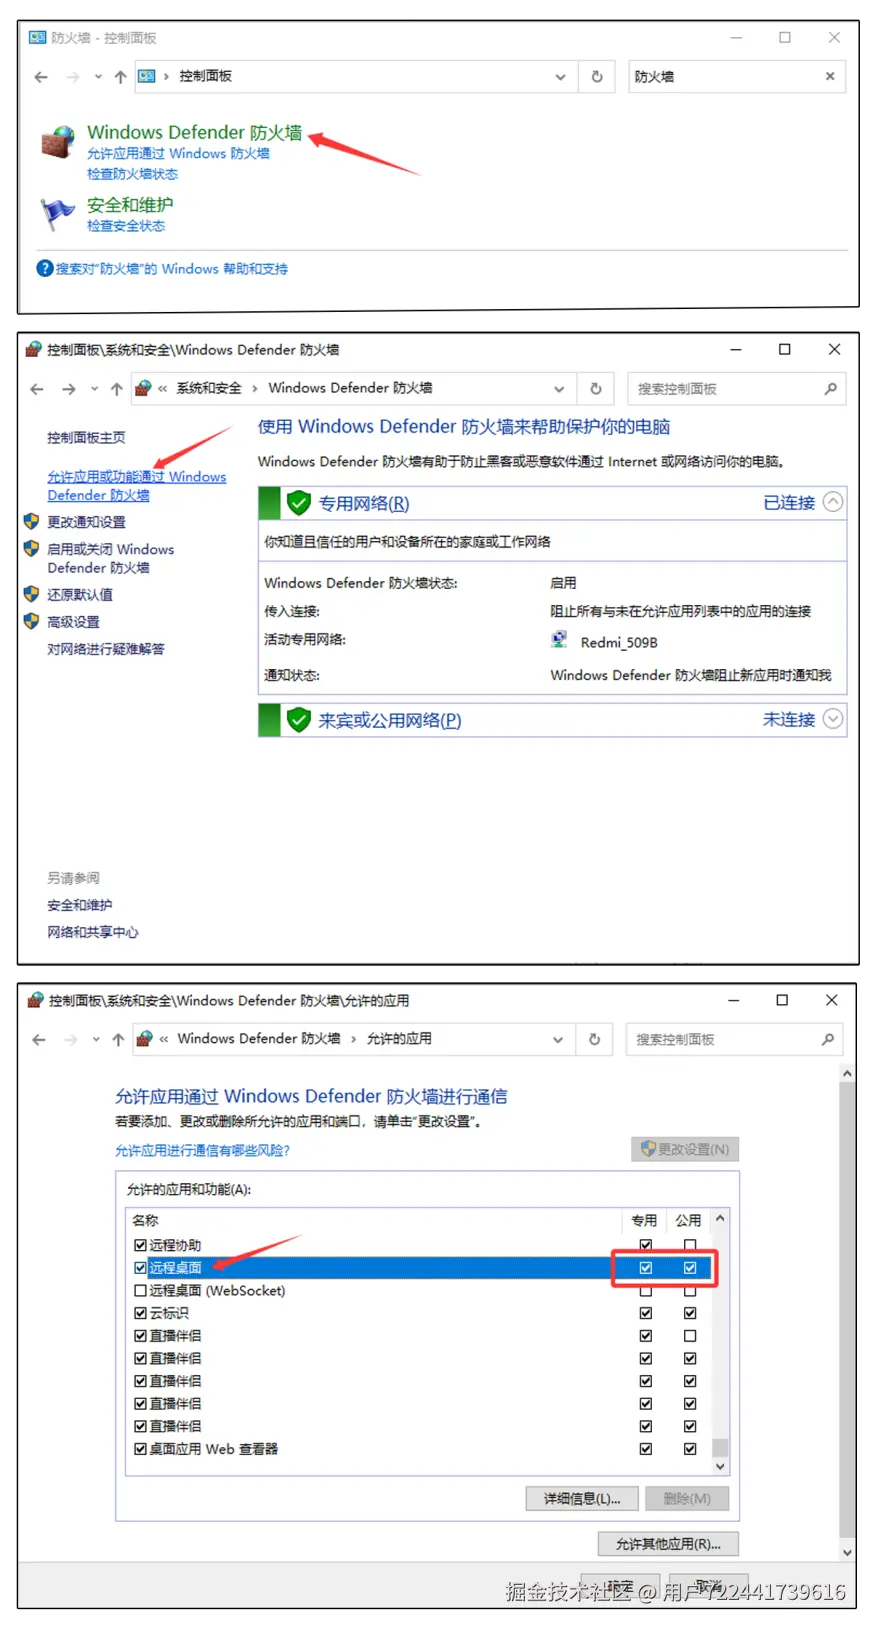
Task: Click Windows Defender 防火墙 breadcrumb in third window
Action: tap(259, 1038)
